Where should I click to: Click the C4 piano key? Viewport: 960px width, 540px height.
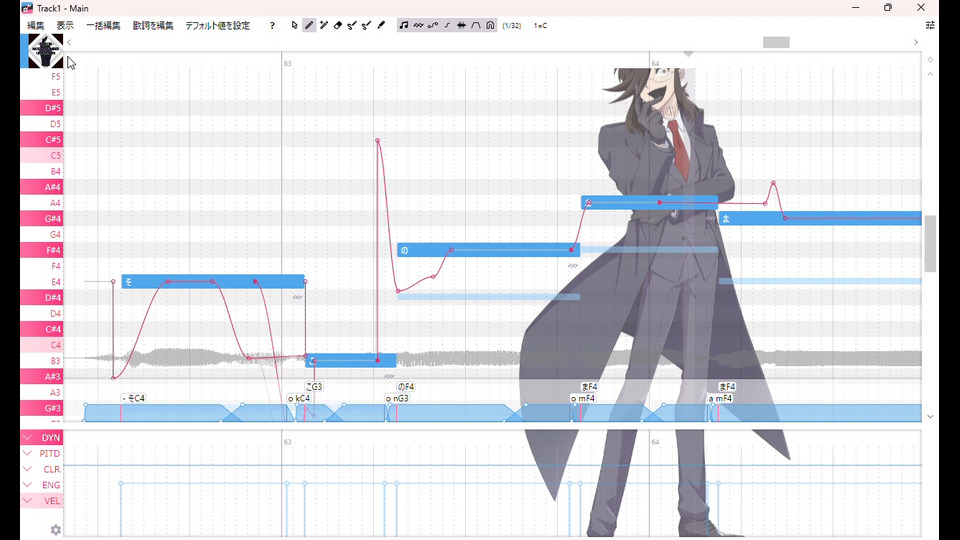(x=42, y=345)
